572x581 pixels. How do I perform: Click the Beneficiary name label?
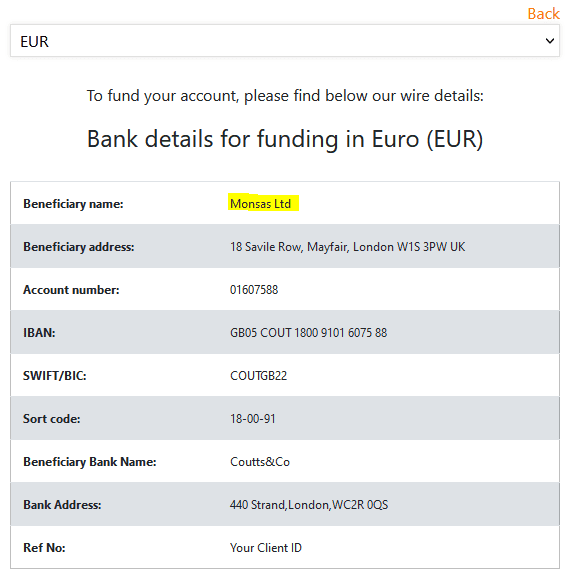(73, 204)
